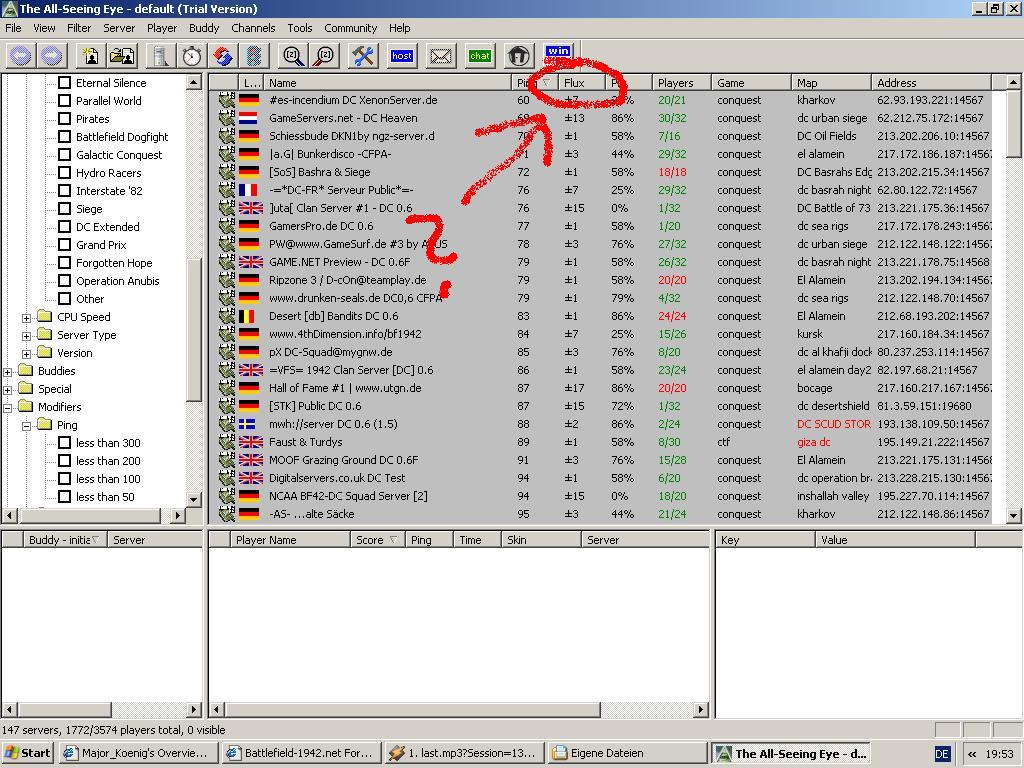
Task: Sort player list by Score column
Action: (377, 540)
